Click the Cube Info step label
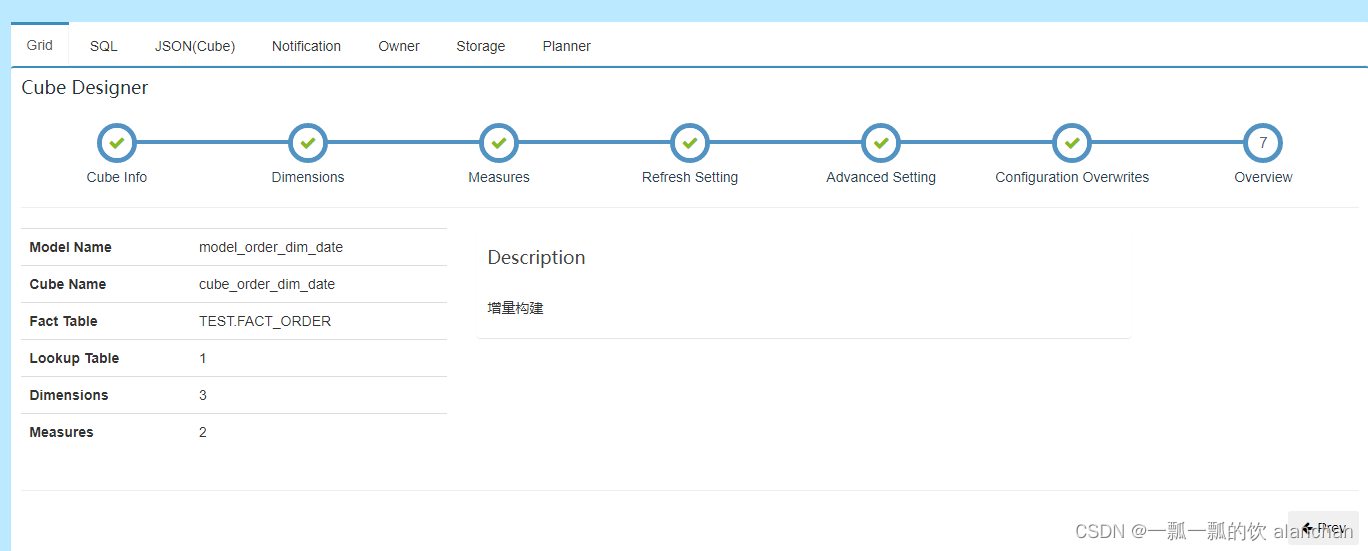The height and width of the screenshot is (551, 1368). 117,177
